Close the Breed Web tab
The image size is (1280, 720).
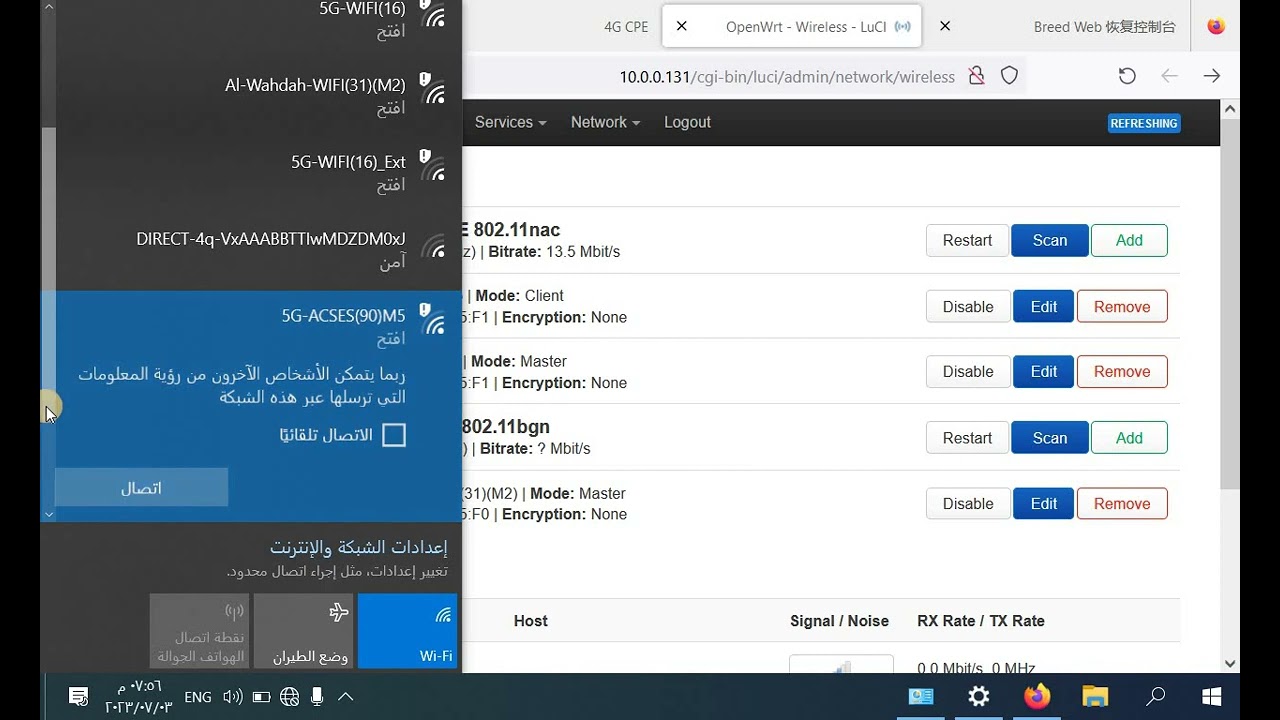(x=945, y=27)
